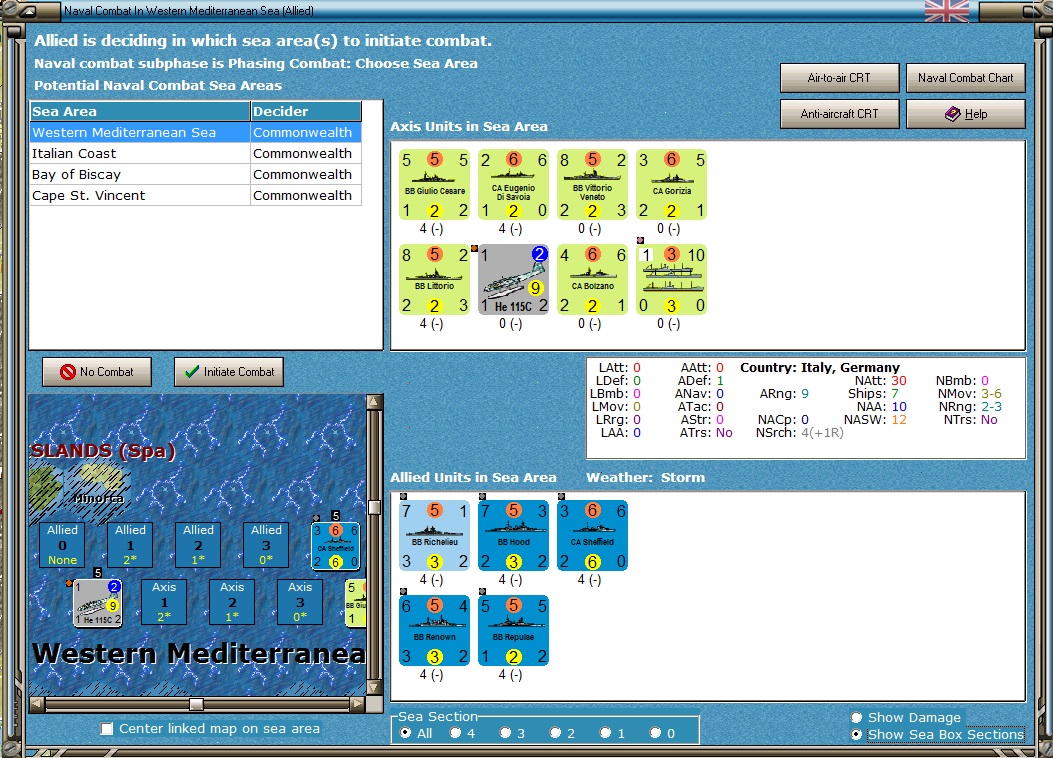Select BB Giulio Cesare unit counter

pyautogui.click(x=434, y=185)
